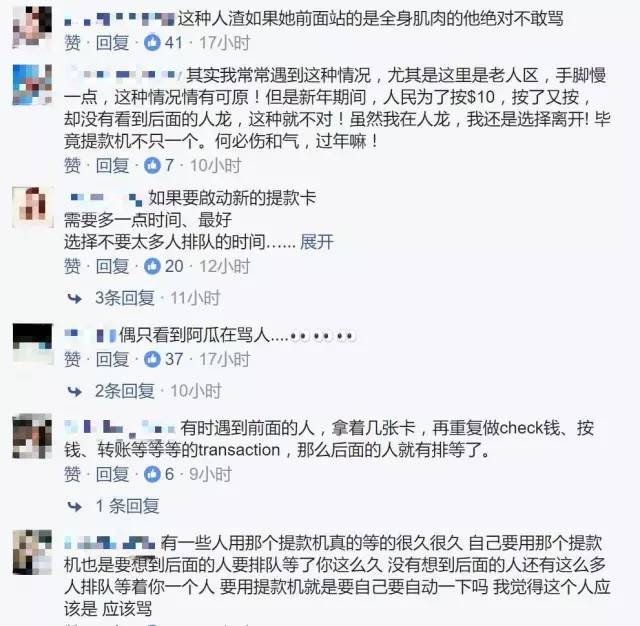Viewport: 640px width, 626px height.
Task: Expand the 3条回复 thread
Action: tap(125, 298)
